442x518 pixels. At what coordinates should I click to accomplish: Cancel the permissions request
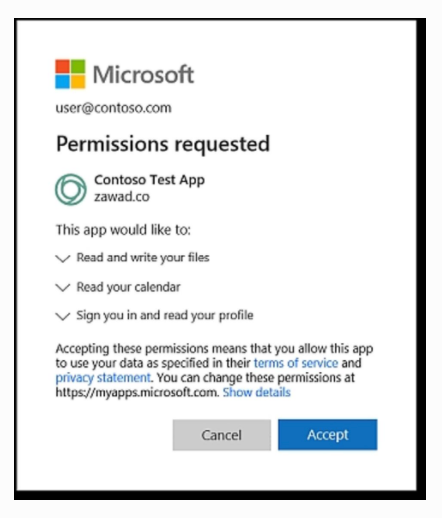pos(222,435)
